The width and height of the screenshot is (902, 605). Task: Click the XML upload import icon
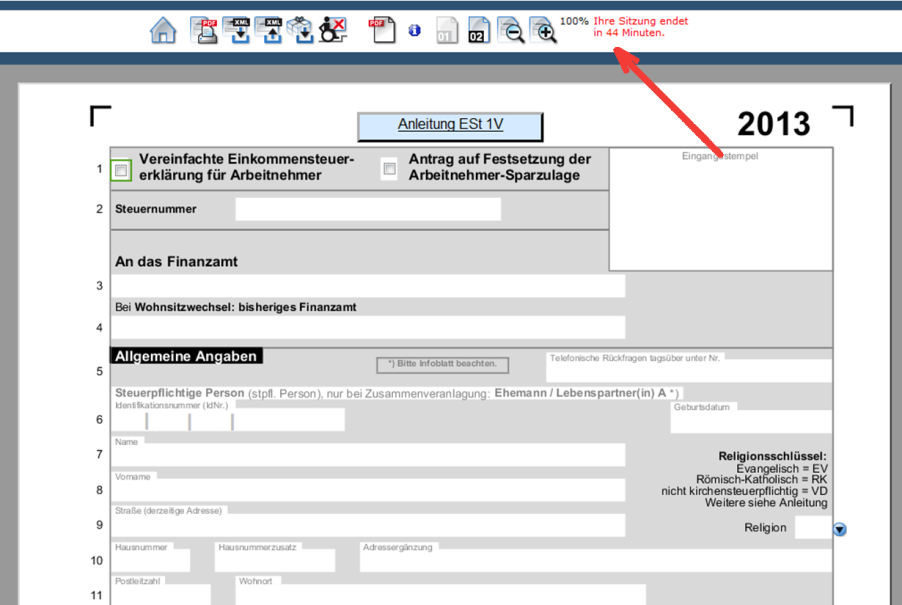(x=269, y=30)
